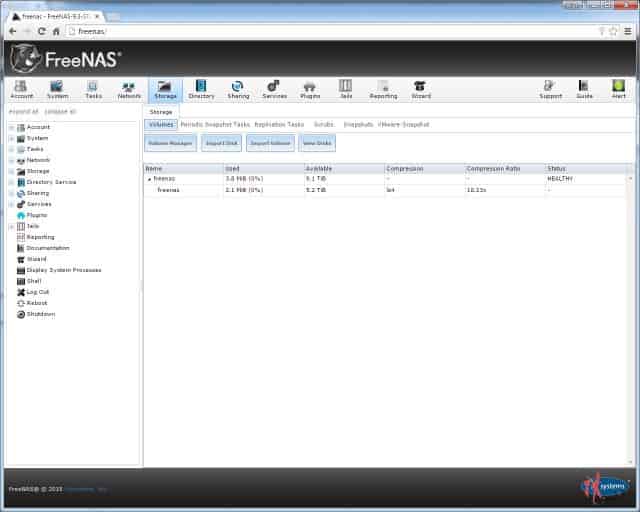Click the Volume Manager button
The height and width of the screenshot is (512, 640).
pyautogui.click(x=169, y=143)
